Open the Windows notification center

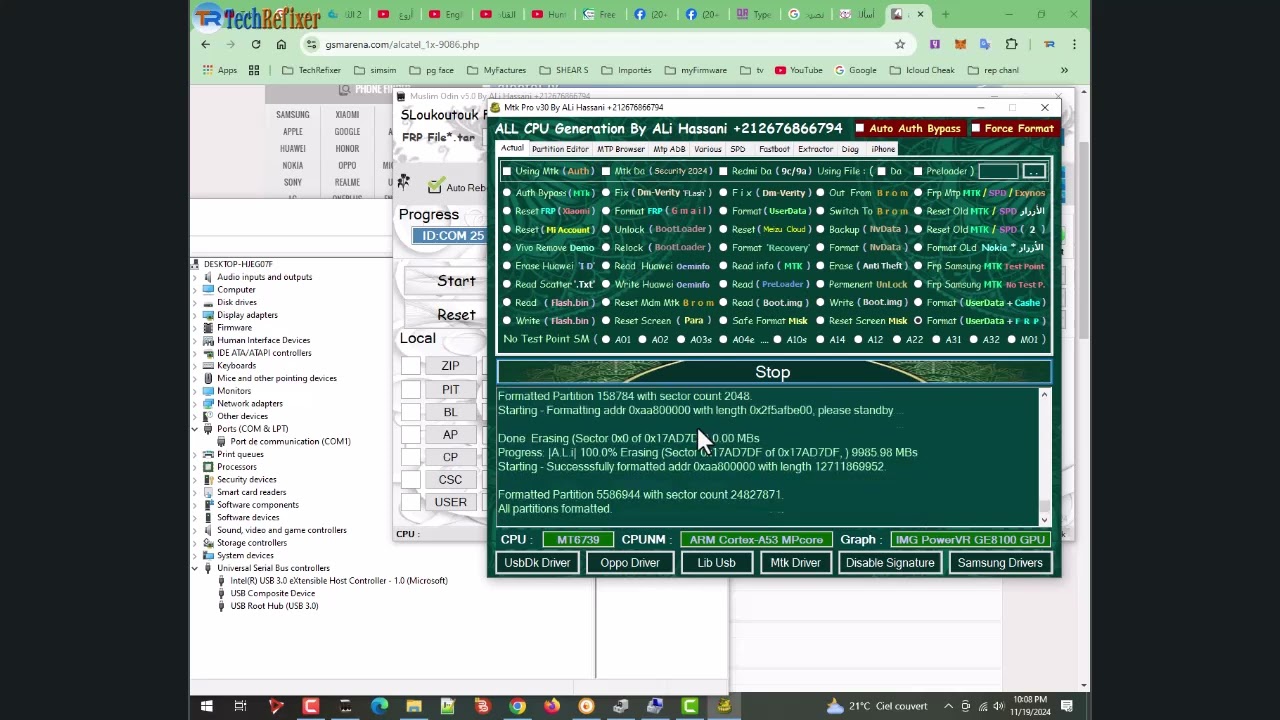coord(1068,707)
